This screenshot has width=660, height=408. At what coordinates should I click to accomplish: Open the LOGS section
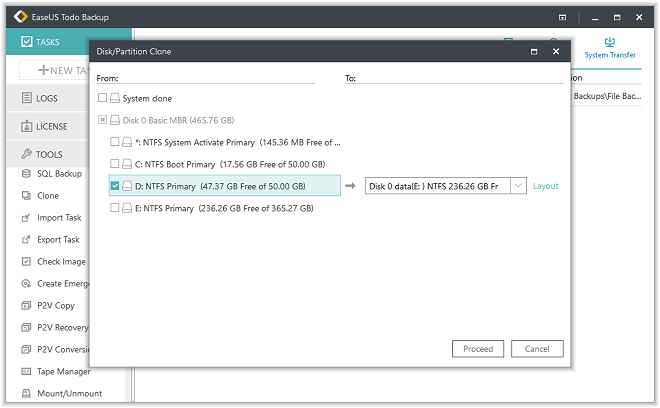coord(47,99)
